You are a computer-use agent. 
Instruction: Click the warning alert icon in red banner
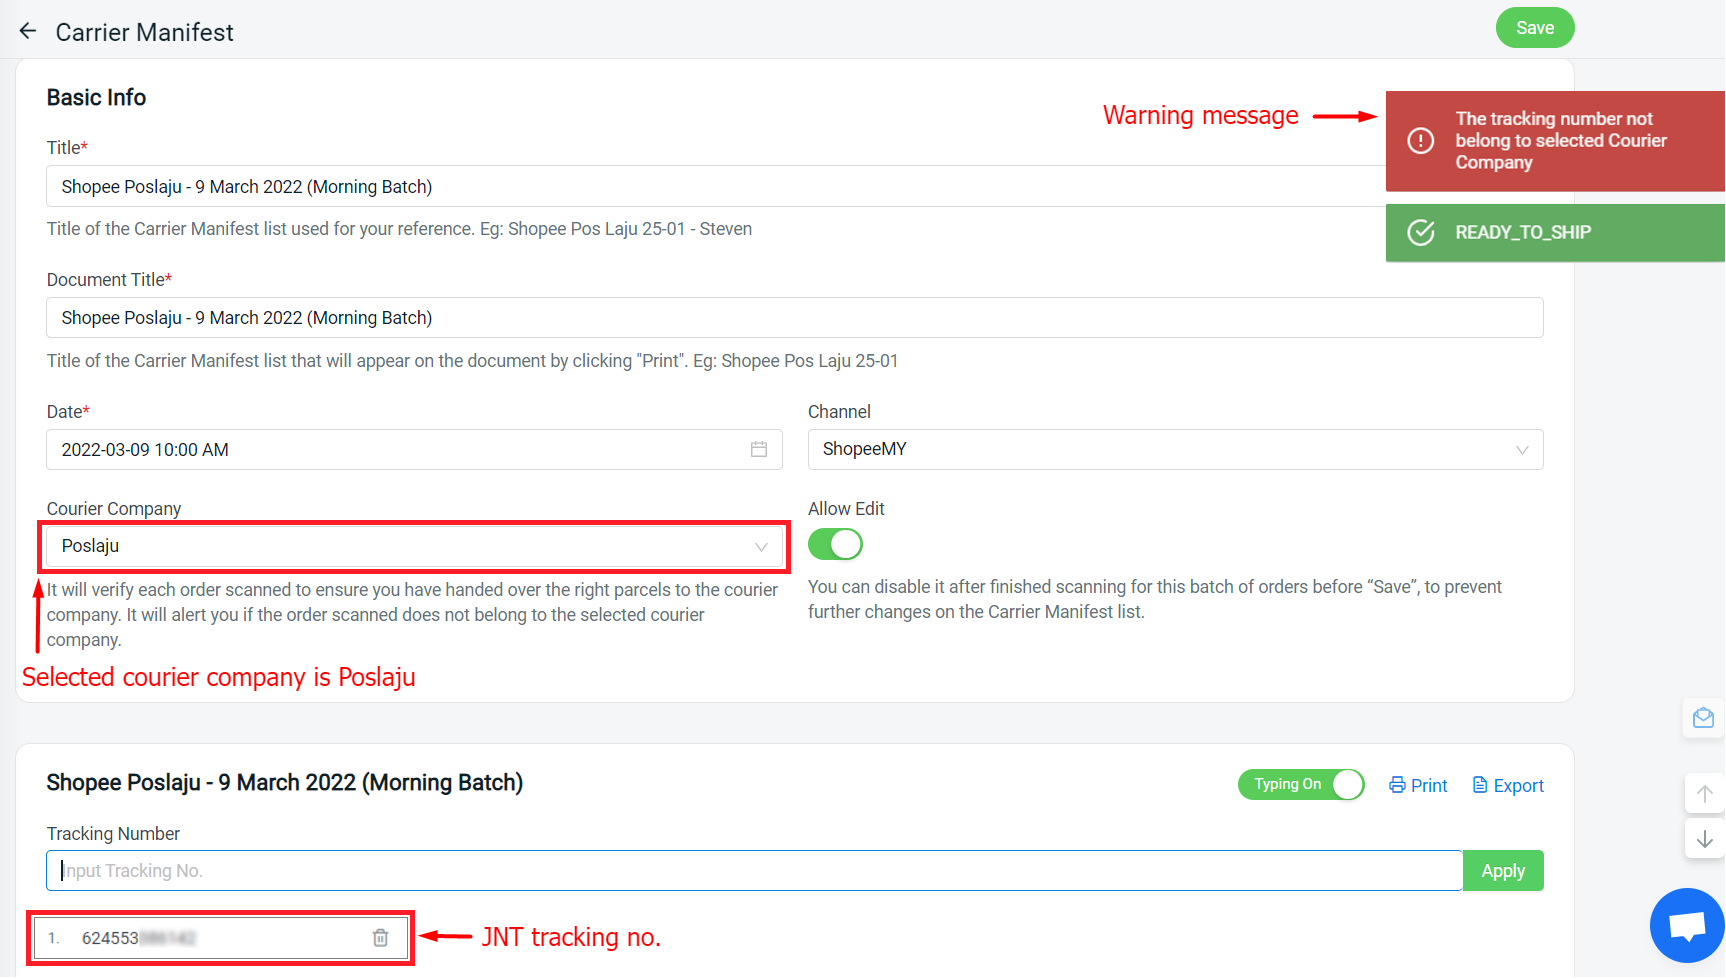tap(1421, 141)
